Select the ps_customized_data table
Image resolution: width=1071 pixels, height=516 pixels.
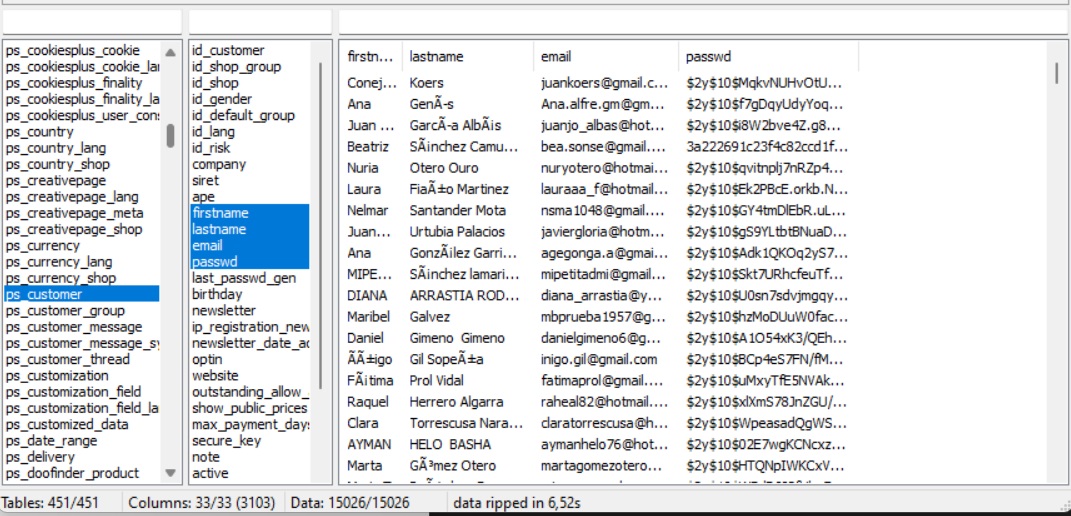pyautogui.click(x=81, y=424)
